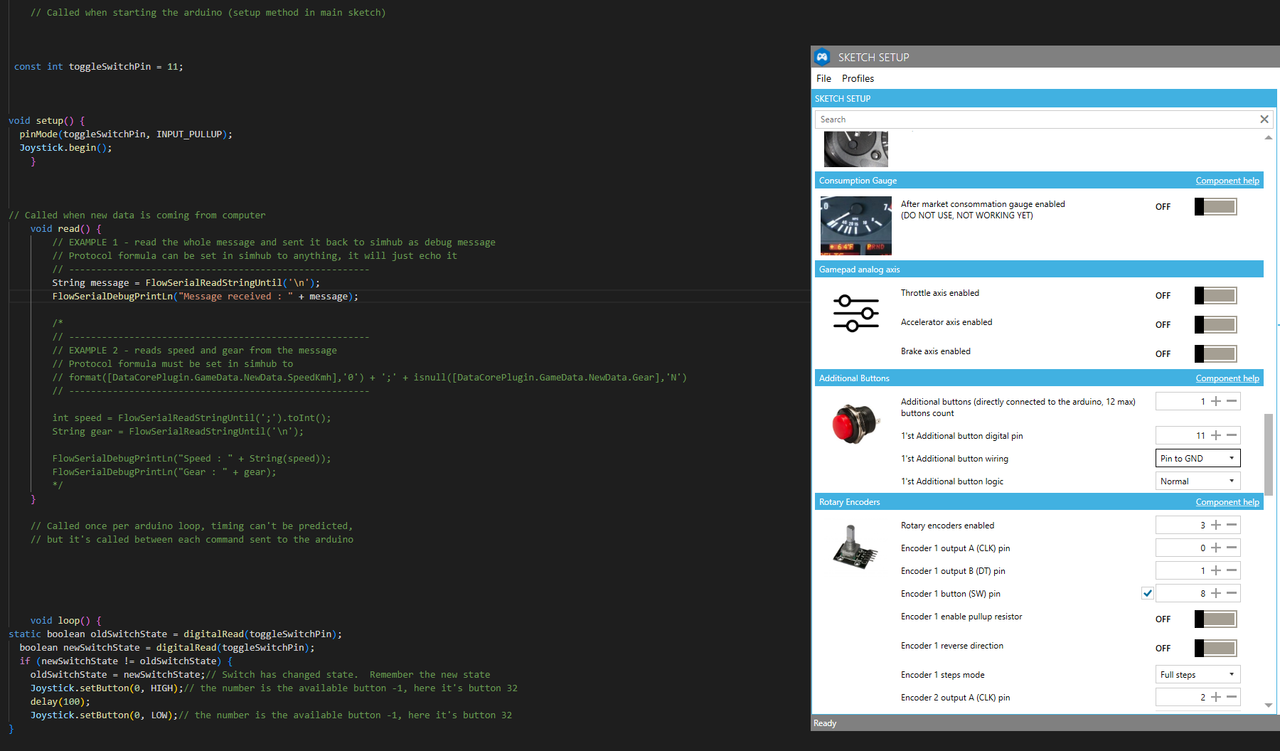Click the rotary encoder module image
Screen dimensions: 1280x751
tap(857, 546)
